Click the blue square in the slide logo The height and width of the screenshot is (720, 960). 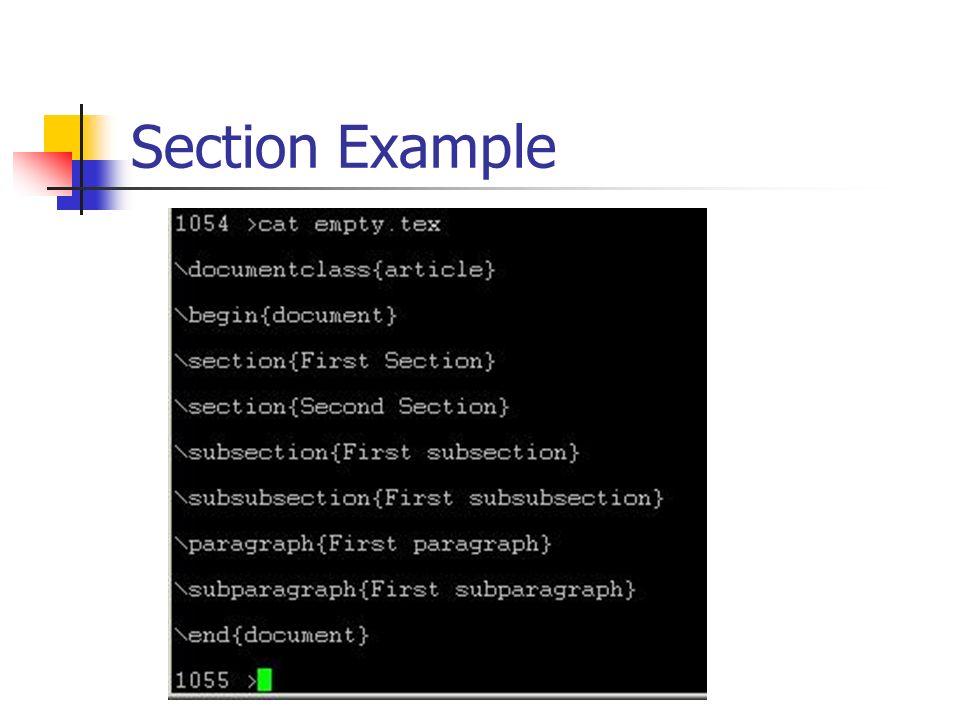(92, 185)
